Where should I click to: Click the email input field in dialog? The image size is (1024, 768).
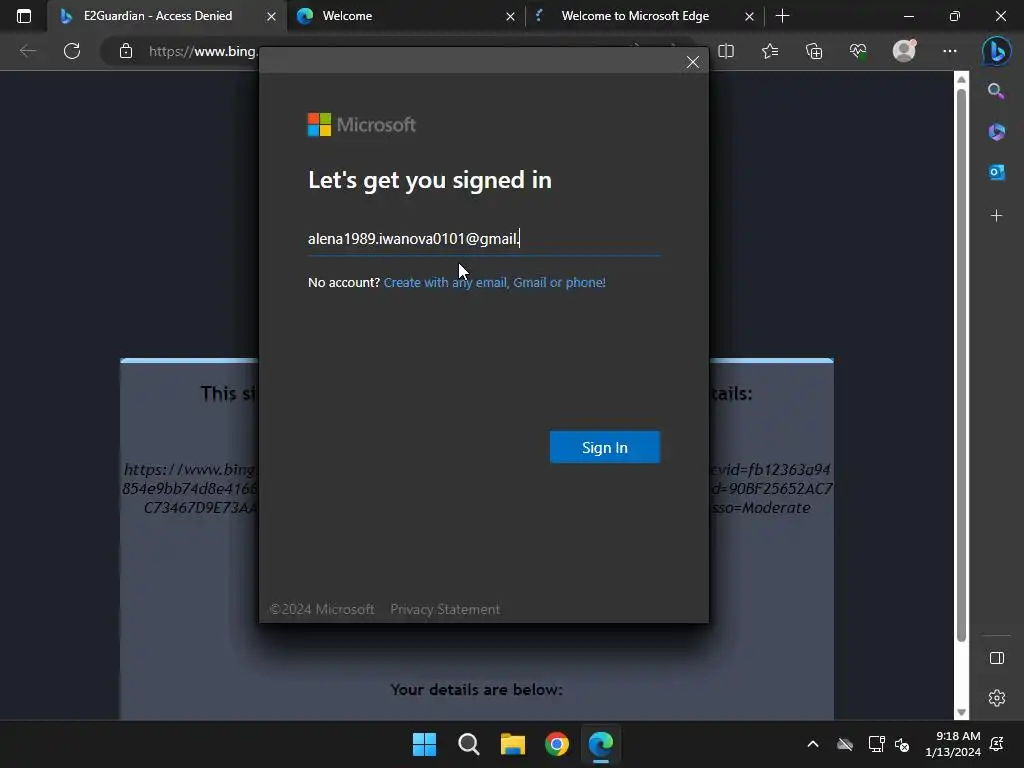coord(484,239)
